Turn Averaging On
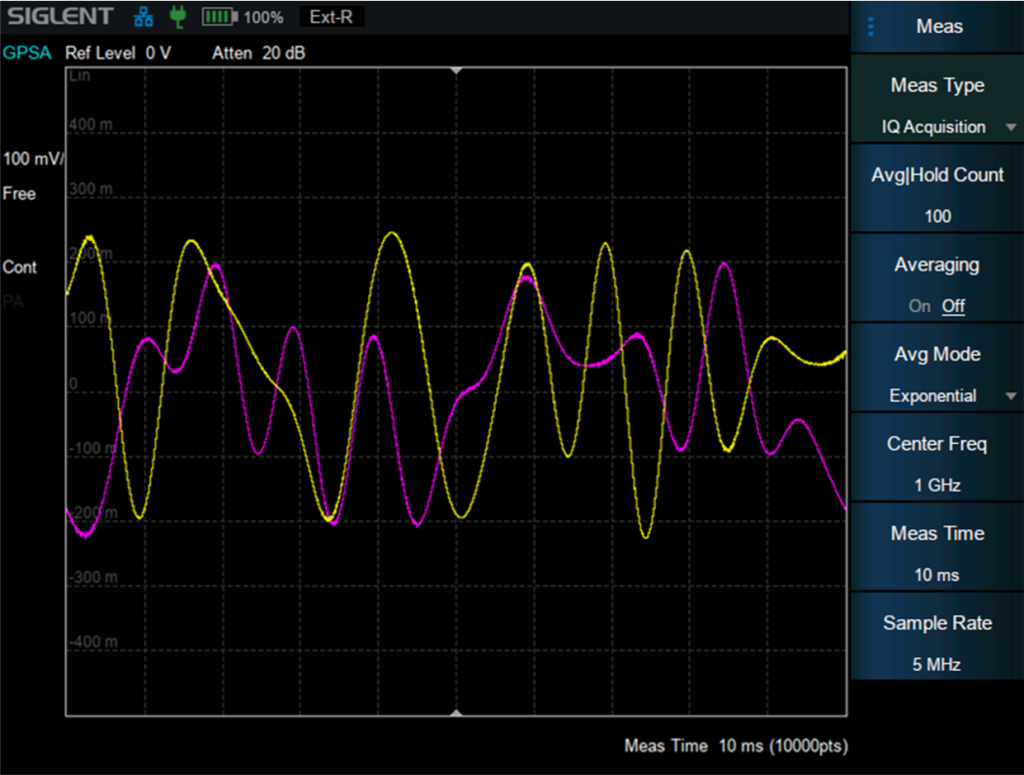This screenshot has height=775, width=1024. coord(919,306)
